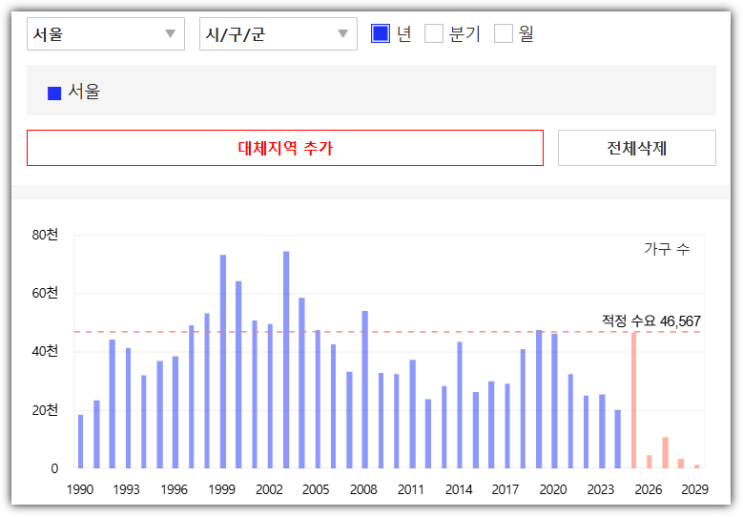Click the 2023 bar in chart

pyautogui.click(x=602, y=431)
